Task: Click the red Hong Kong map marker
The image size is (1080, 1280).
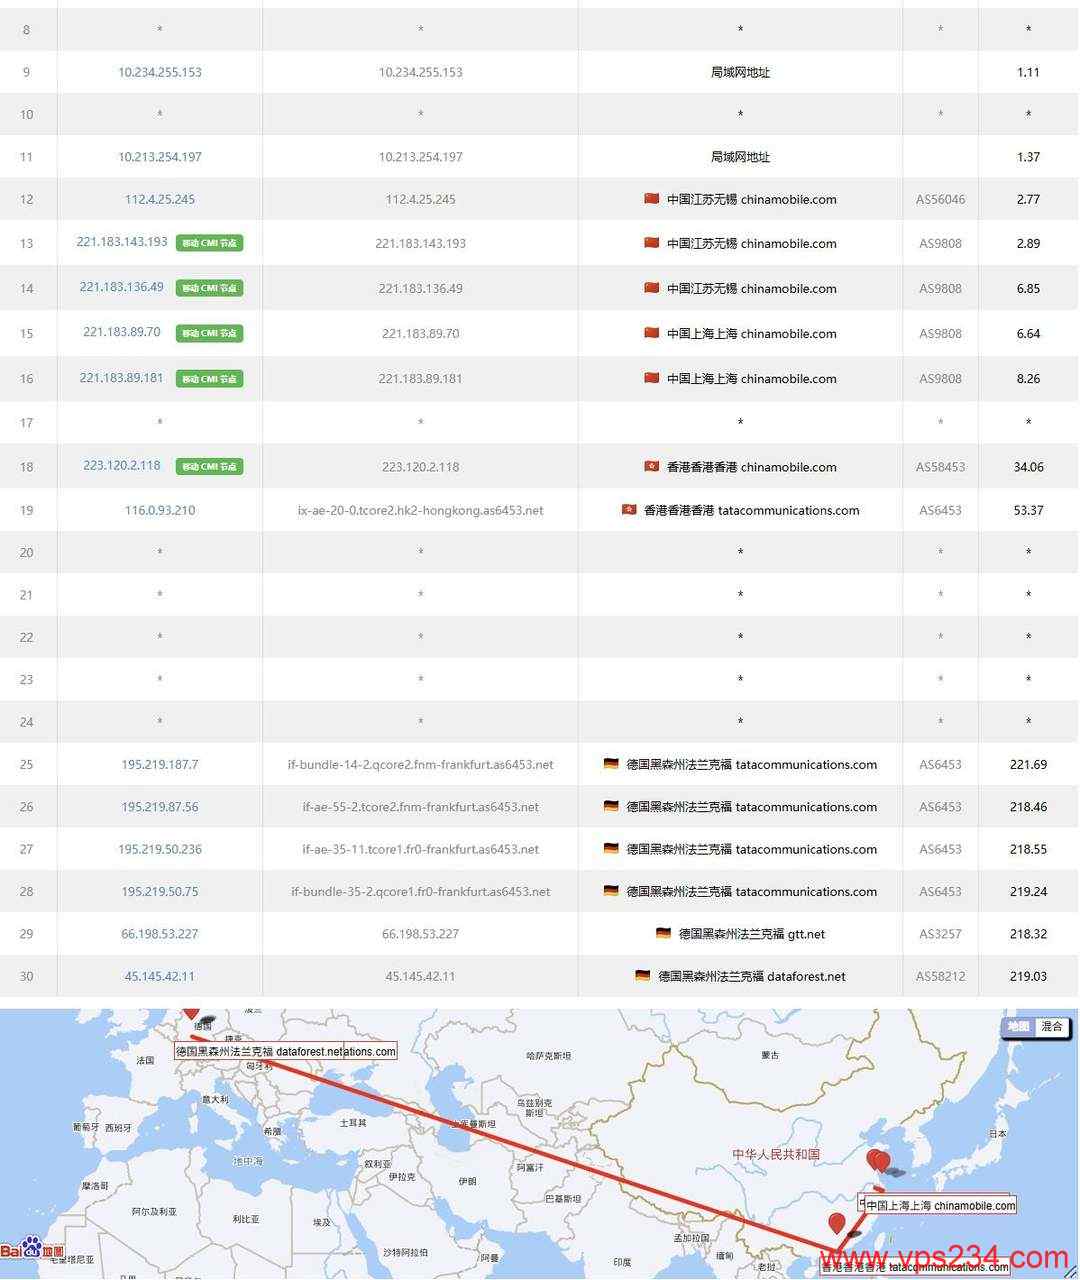Action: point(837,1222)
